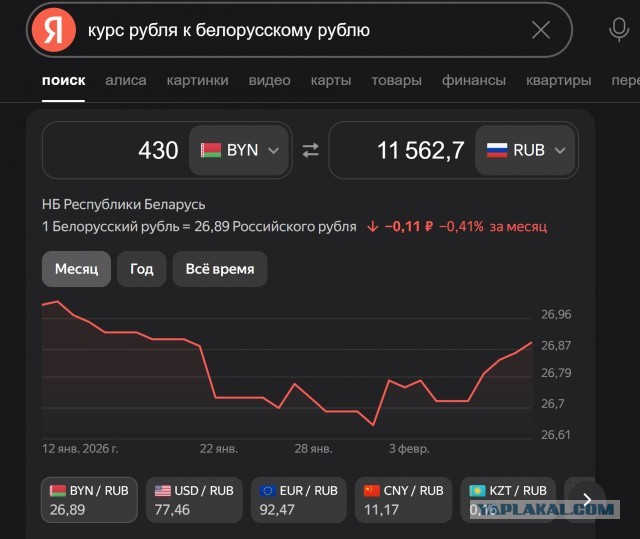Click the Russia flag in RUB selector

tap(497, 150)
